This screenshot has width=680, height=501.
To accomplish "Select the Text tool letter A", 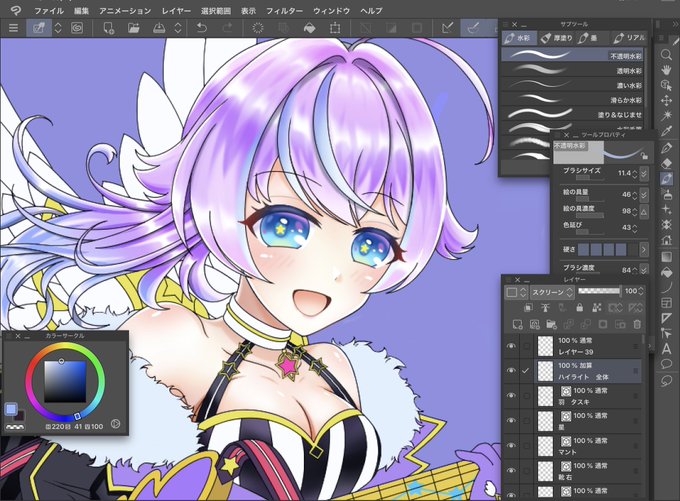I will click(667, 348).
